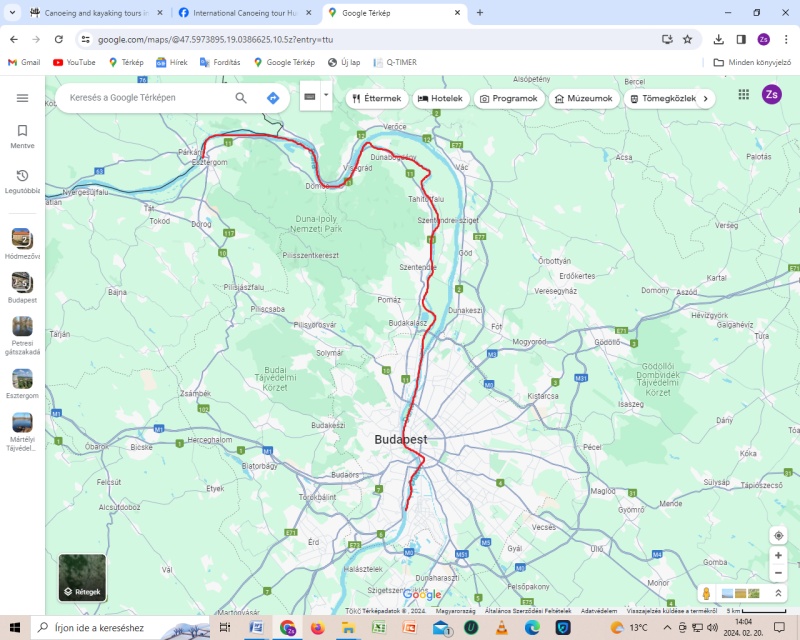Viewport: 800px width, 640px height.
Task: Open the Legutóbbiak recent places panel
Action: [22, 182]
